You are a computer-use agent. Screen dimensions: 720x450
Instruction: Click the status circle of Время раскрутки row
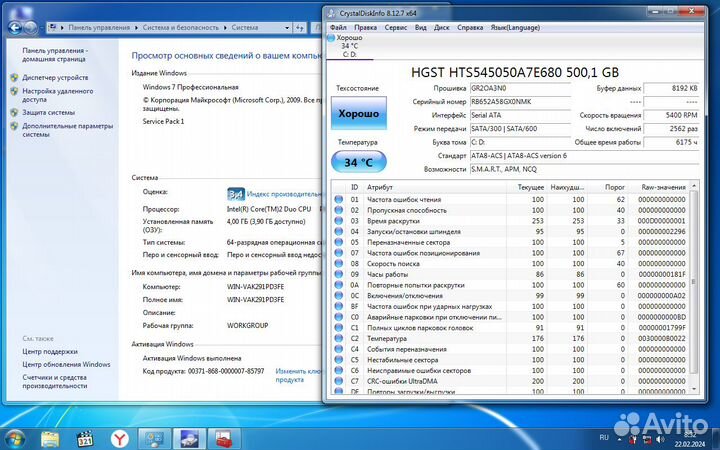pyautogui.click(x=338, y=221)
